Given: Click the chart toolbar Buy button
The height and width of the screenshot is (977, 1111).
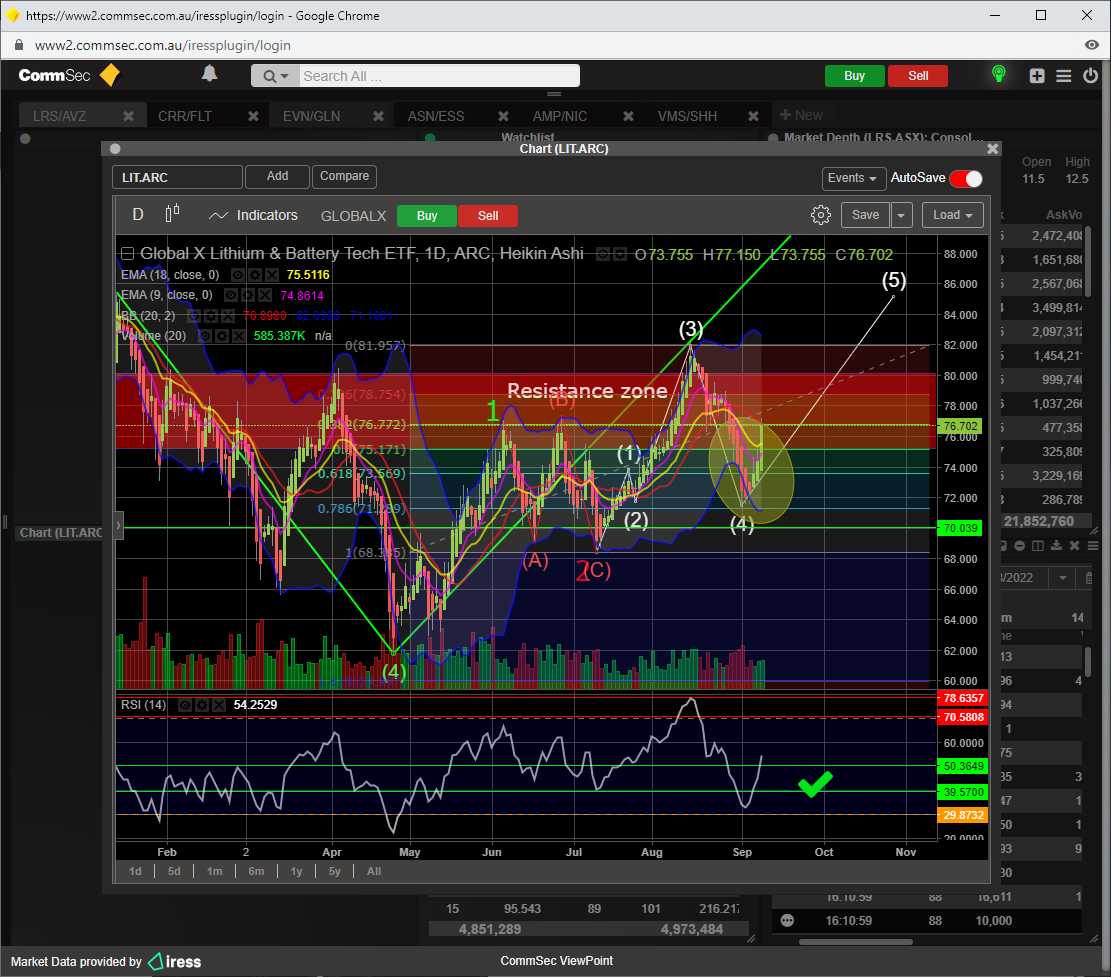Looking at the screenshot, I should point(427,216).
